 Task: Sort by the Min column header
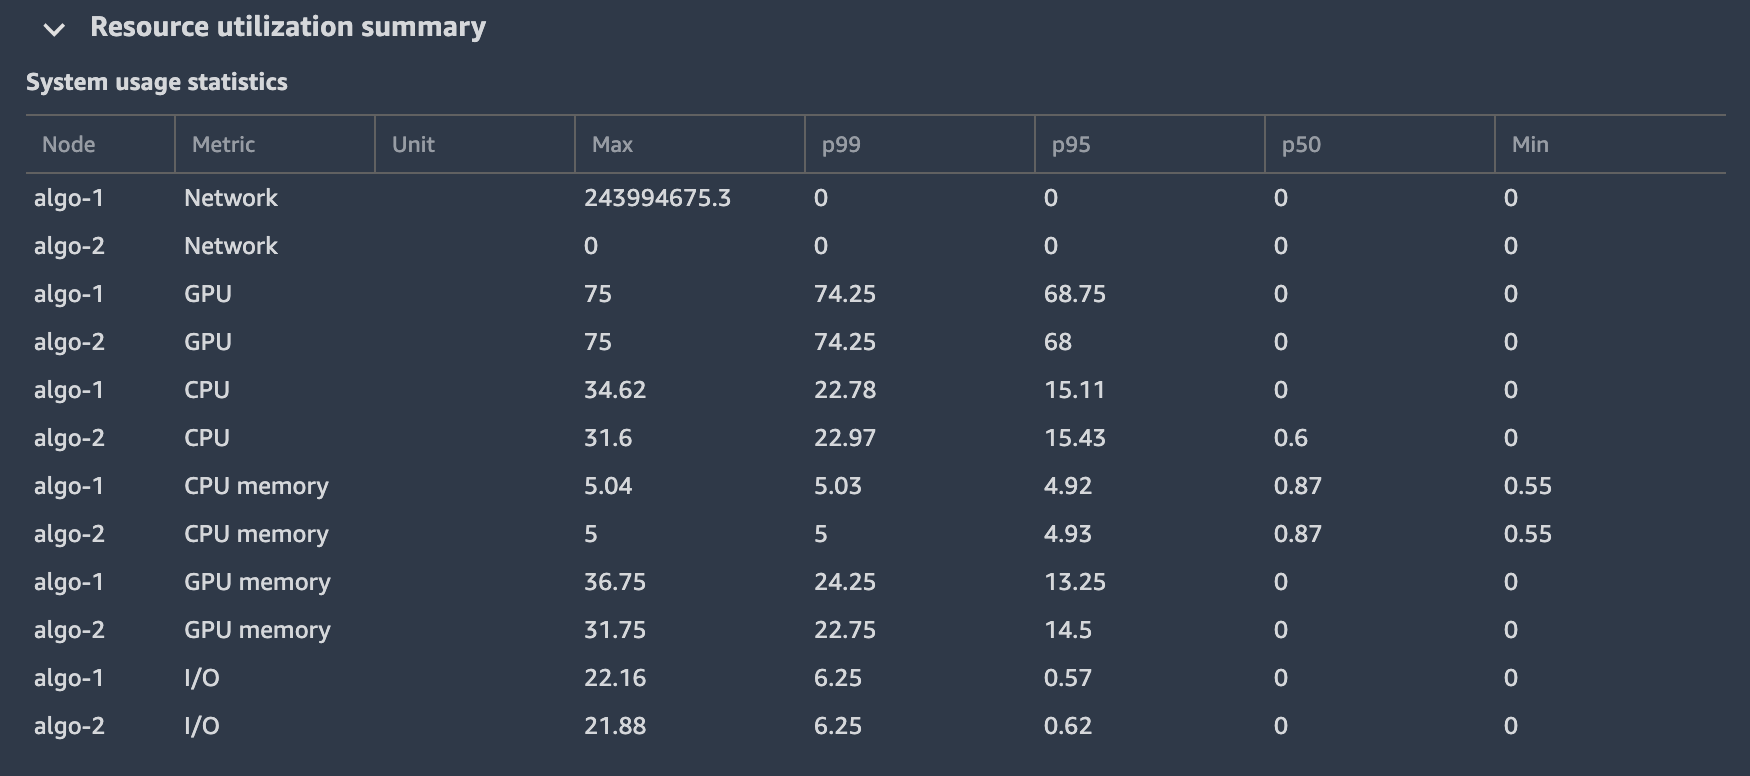(x=1530, y=145)
